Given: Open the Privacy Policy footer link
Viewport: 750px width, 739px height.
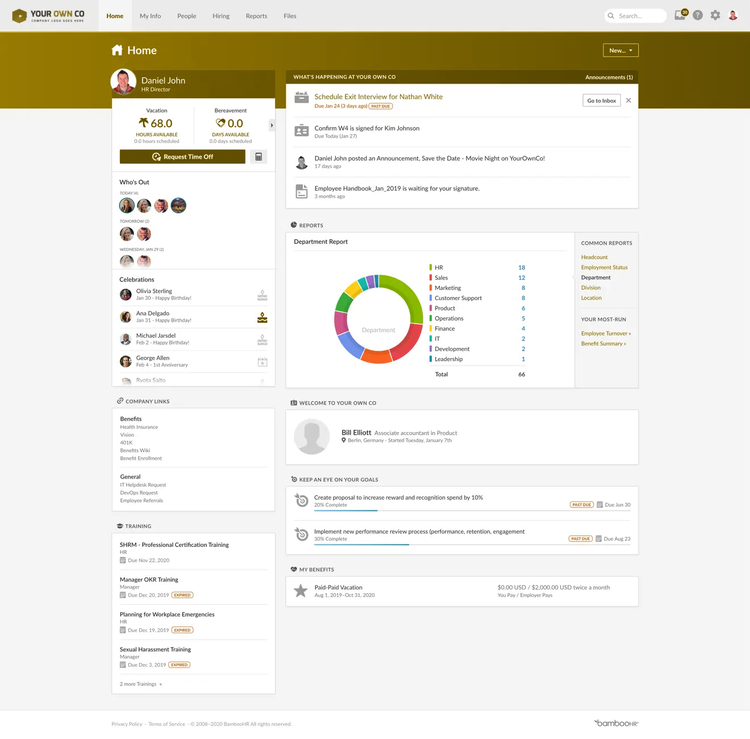Looking at the screenshot, I should click(x=127, y=724).
